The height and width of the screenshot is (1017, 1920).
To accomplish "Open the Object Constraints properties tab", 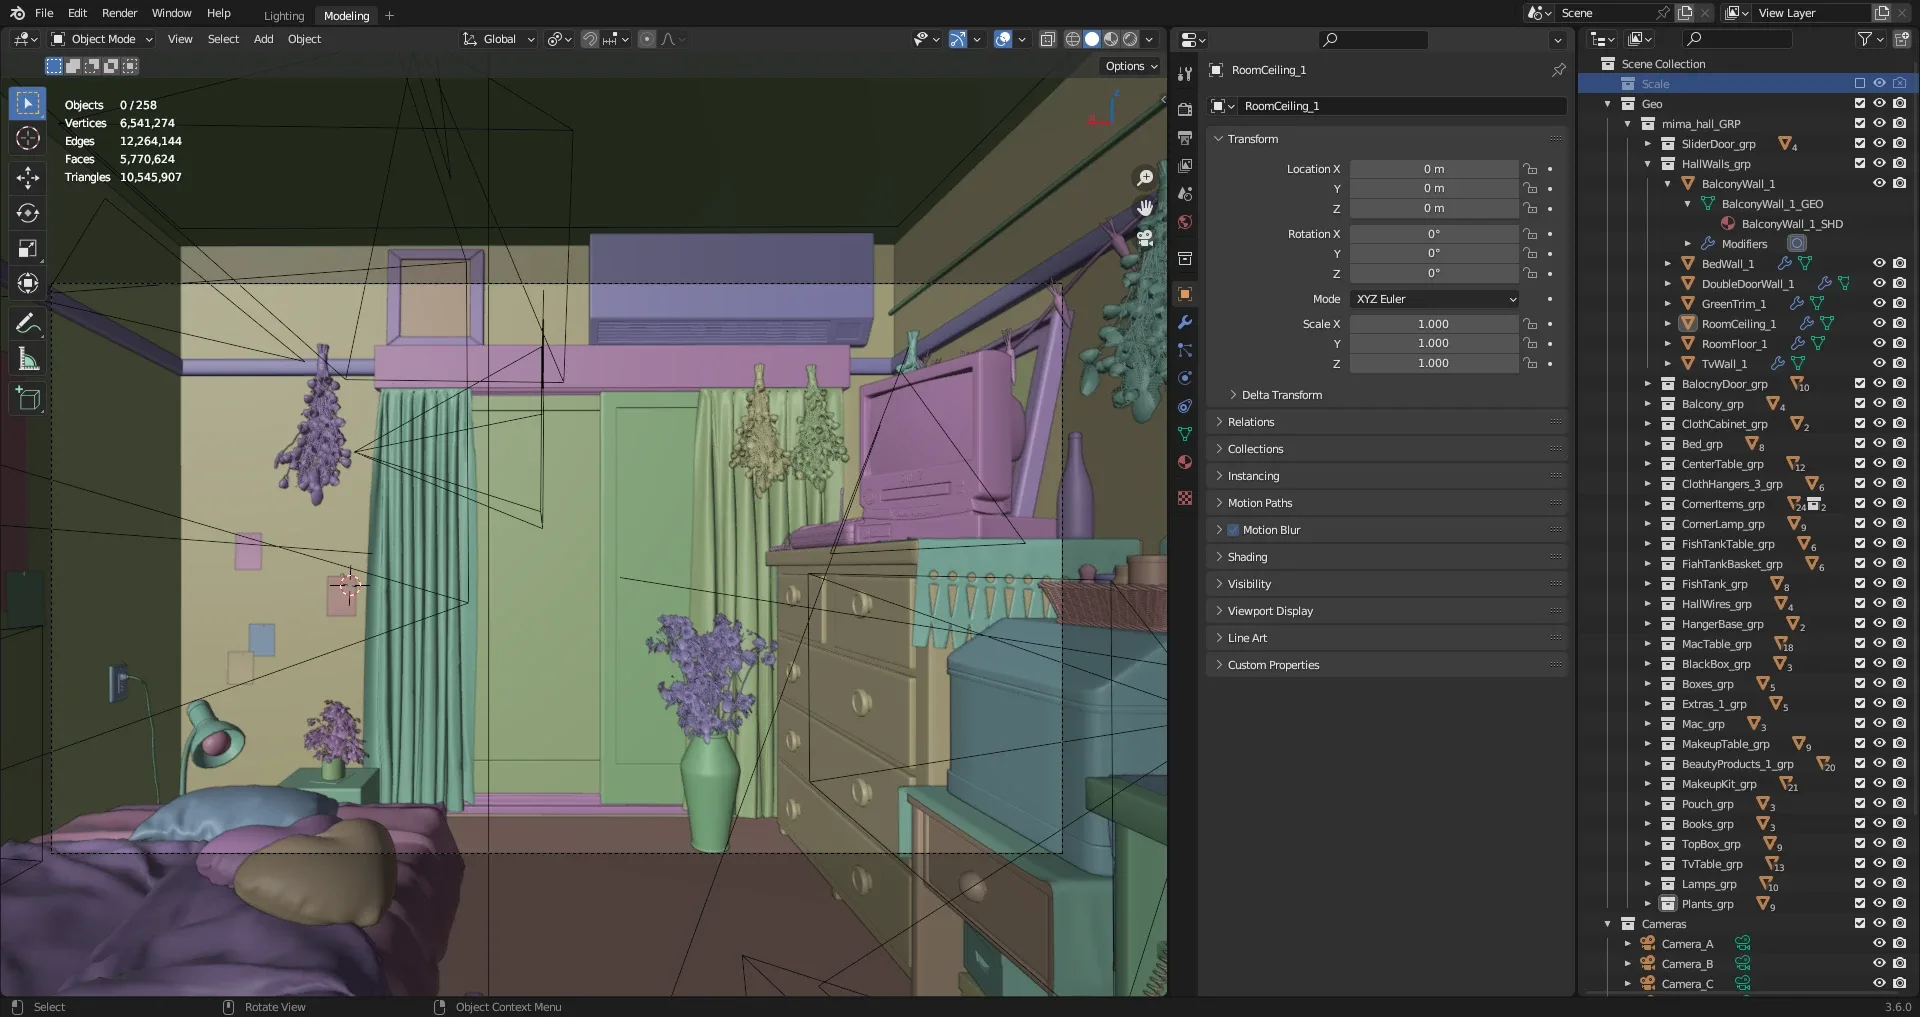I will 1185,406.
